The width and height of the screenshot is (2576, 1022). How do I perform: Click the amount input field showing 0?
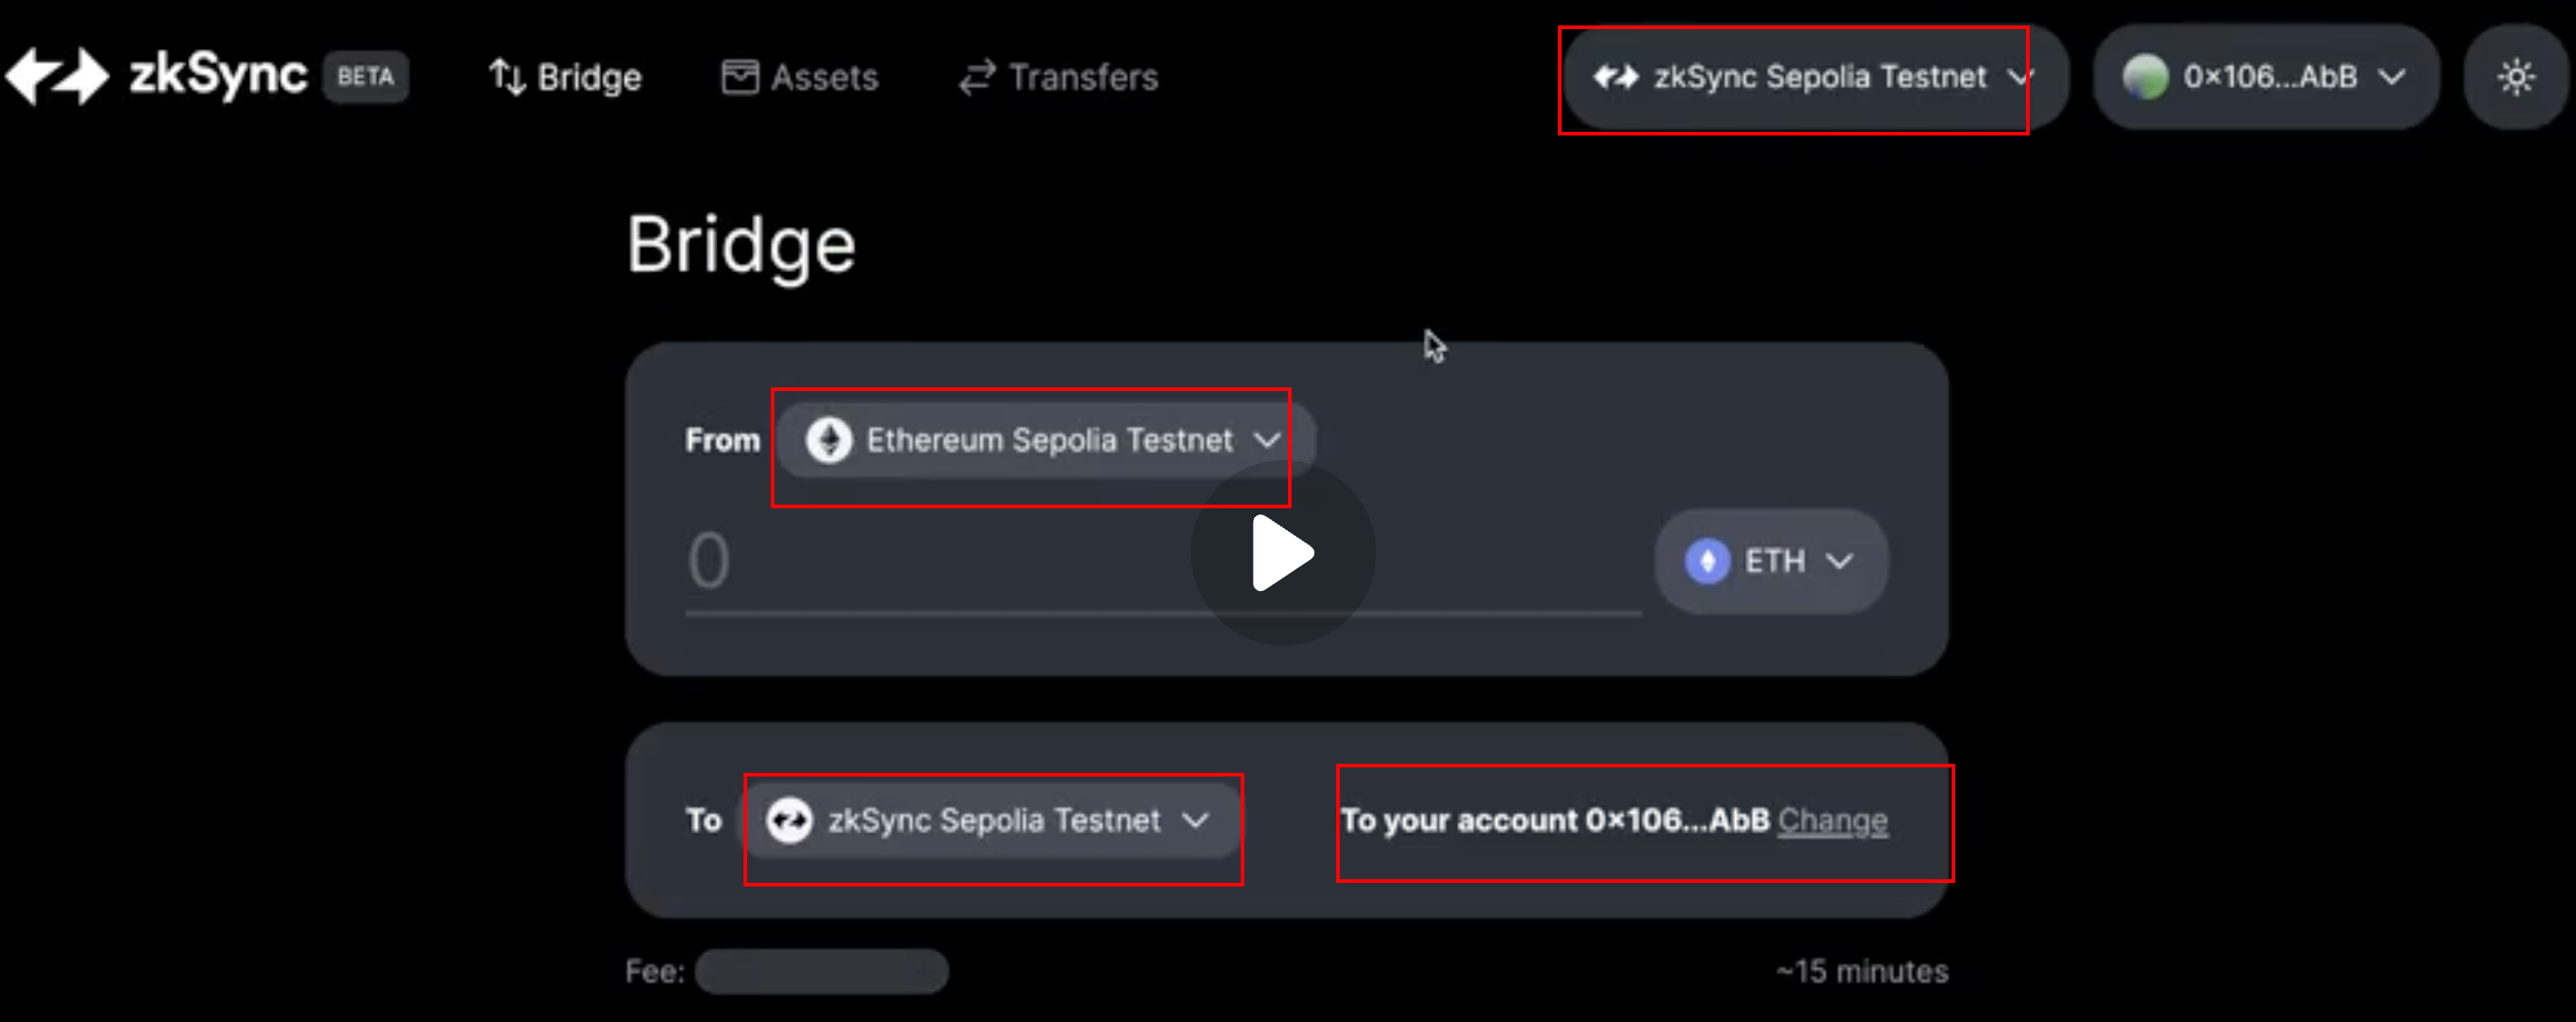1163,561
